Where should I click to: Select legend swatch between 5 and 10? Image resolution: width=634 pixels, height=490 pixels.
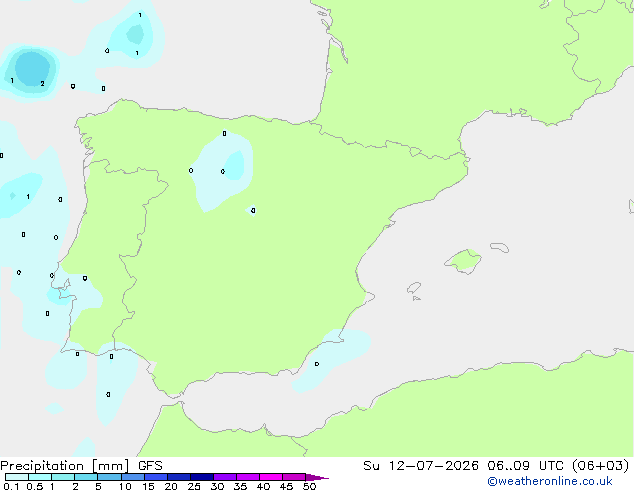[109, 477]
